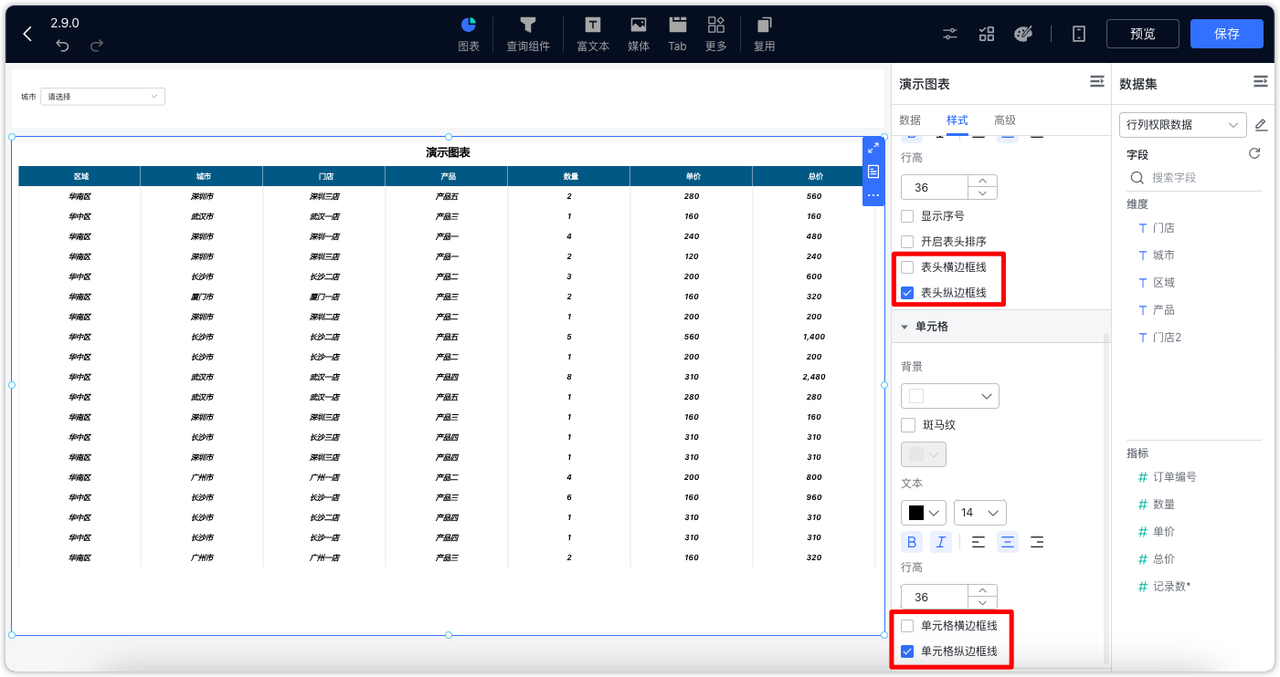Switch to the 数据 data tab
This screenshot has width=1280, height=677.
(x=910, y=120)
